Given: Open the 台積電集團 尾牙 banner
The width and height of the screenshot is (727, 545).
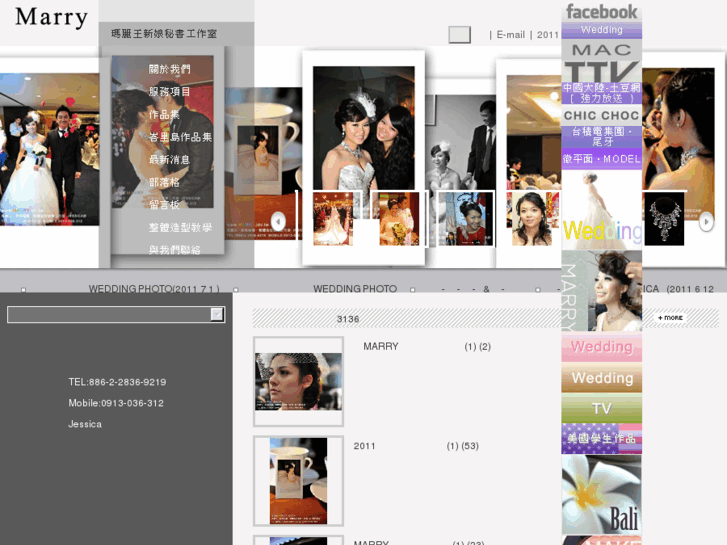Looking at the screenshot, I should [602, 136].
